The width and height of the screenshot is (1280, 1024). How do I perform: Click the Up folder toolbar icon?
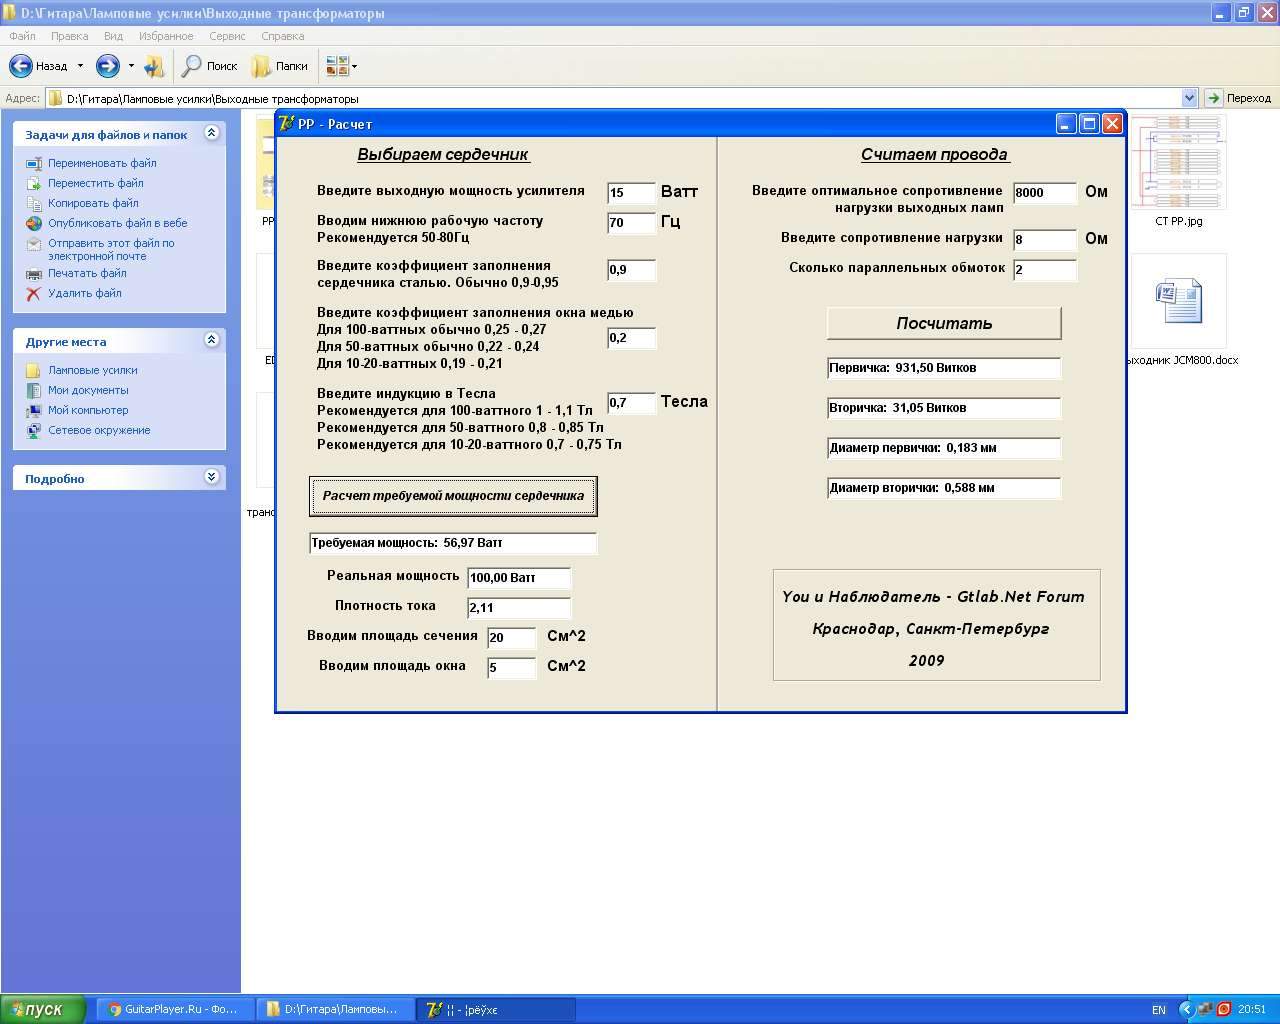(154, 66)
